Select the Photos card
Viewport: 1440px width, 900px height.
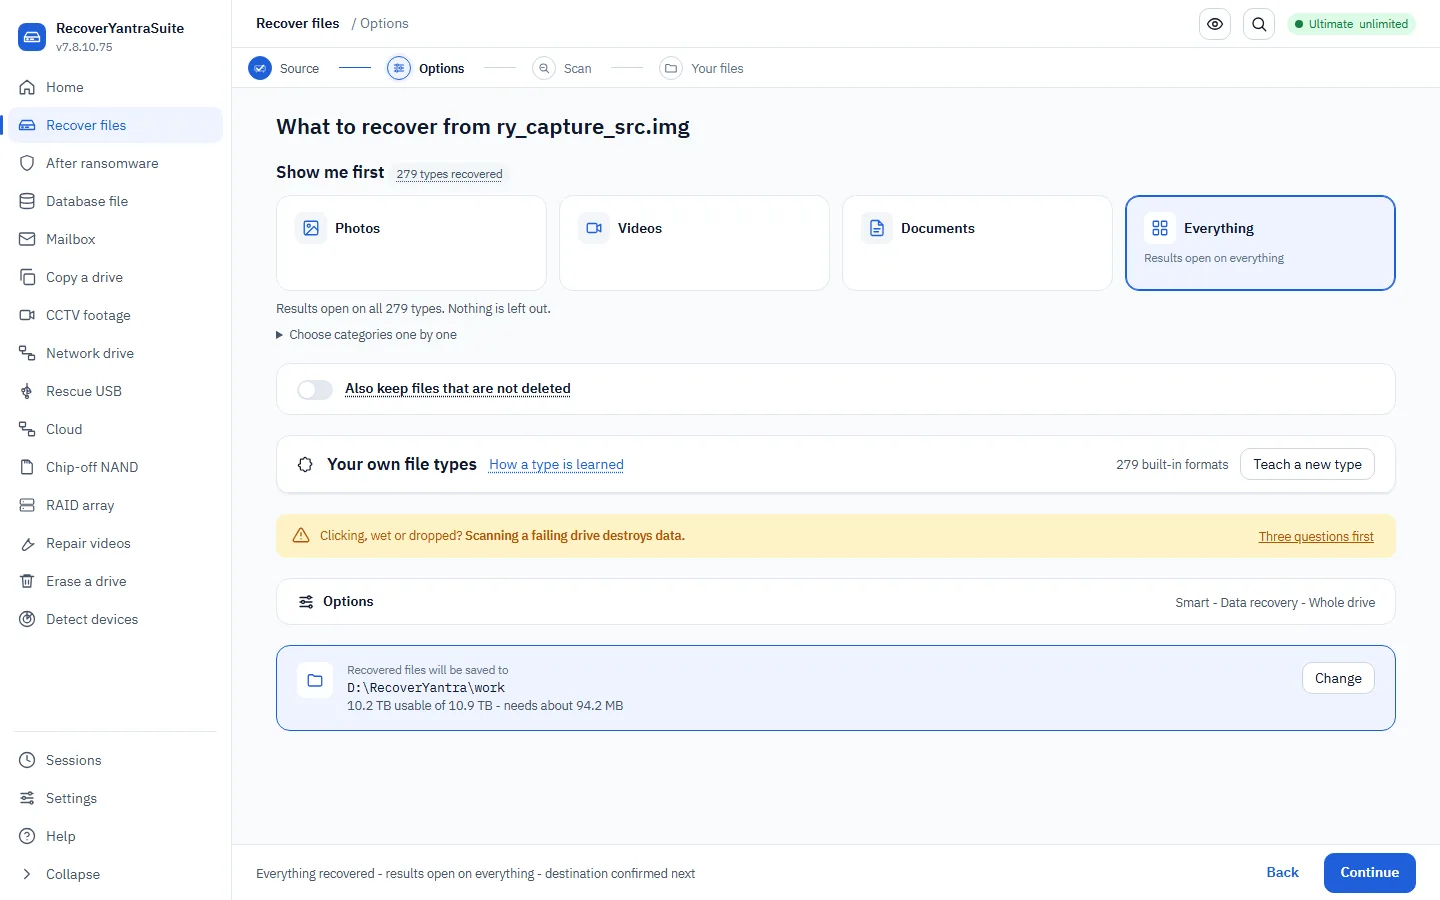411,243
